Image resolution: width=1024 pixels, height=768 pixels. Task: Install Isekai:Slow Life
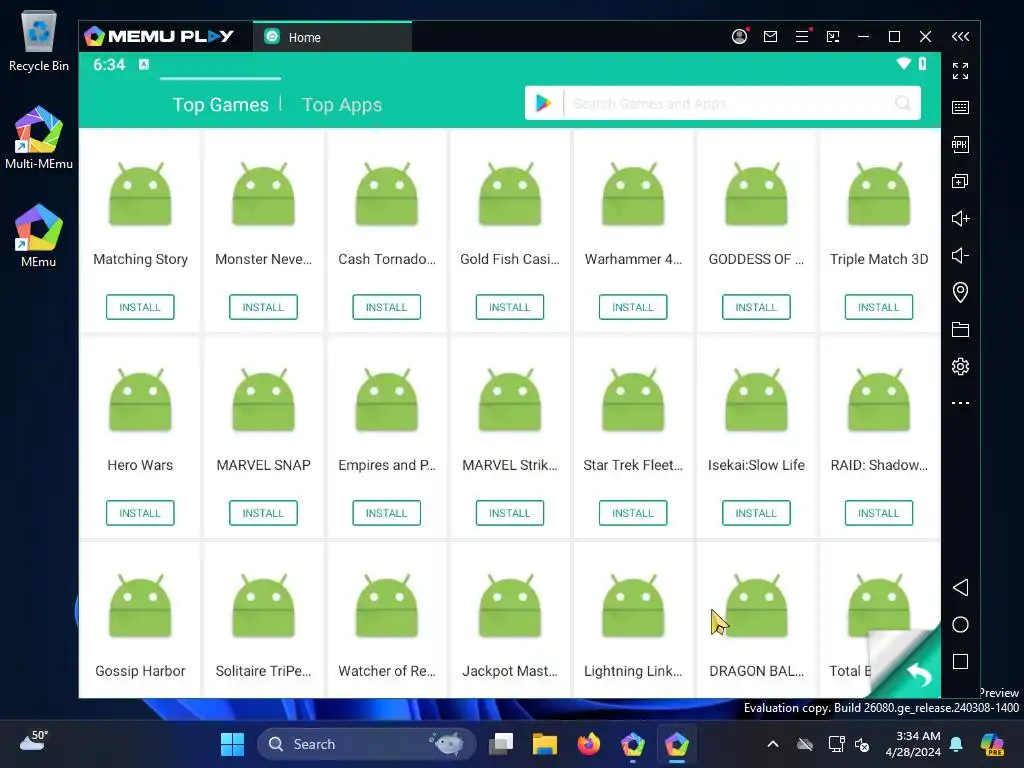(756, 513)
